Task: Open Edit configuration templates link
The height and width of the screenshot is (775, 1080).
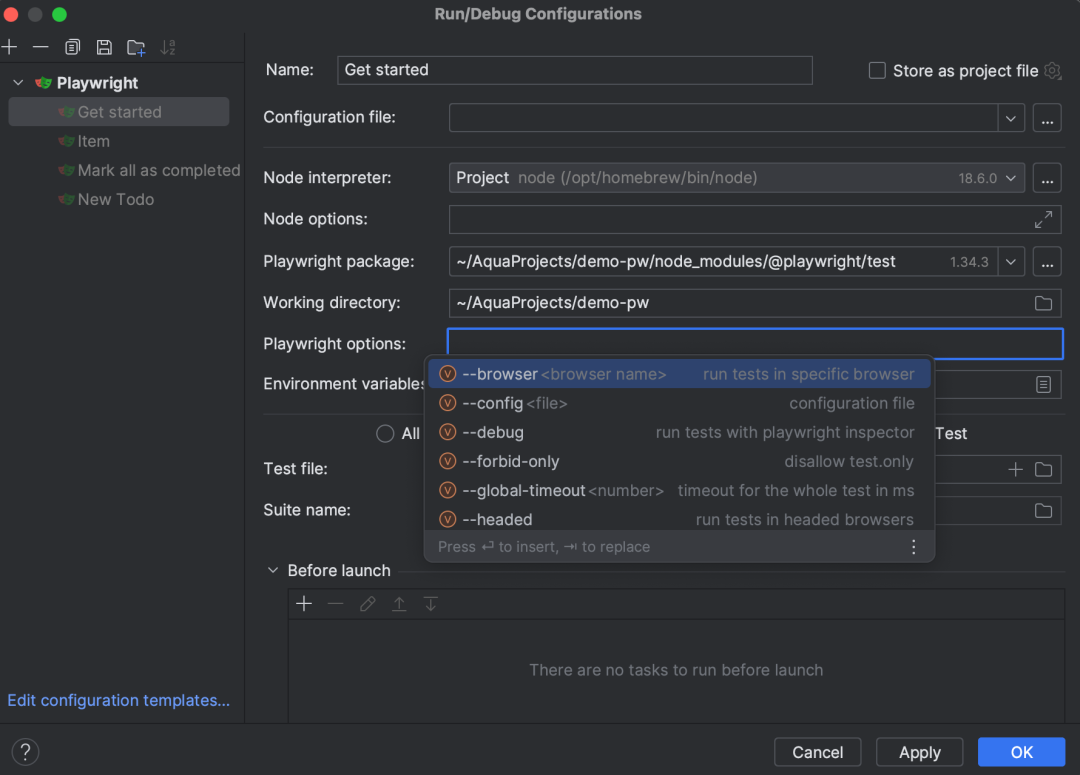Action: [118, 700]
